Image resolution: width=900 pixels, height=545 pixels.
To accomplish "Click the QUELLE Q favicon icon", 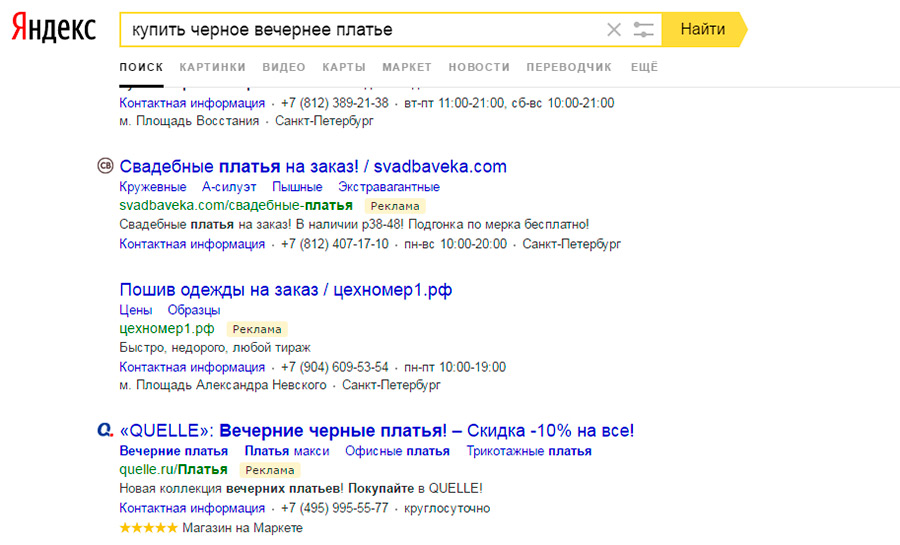I will pyautogui.click(x=105, y=430).
